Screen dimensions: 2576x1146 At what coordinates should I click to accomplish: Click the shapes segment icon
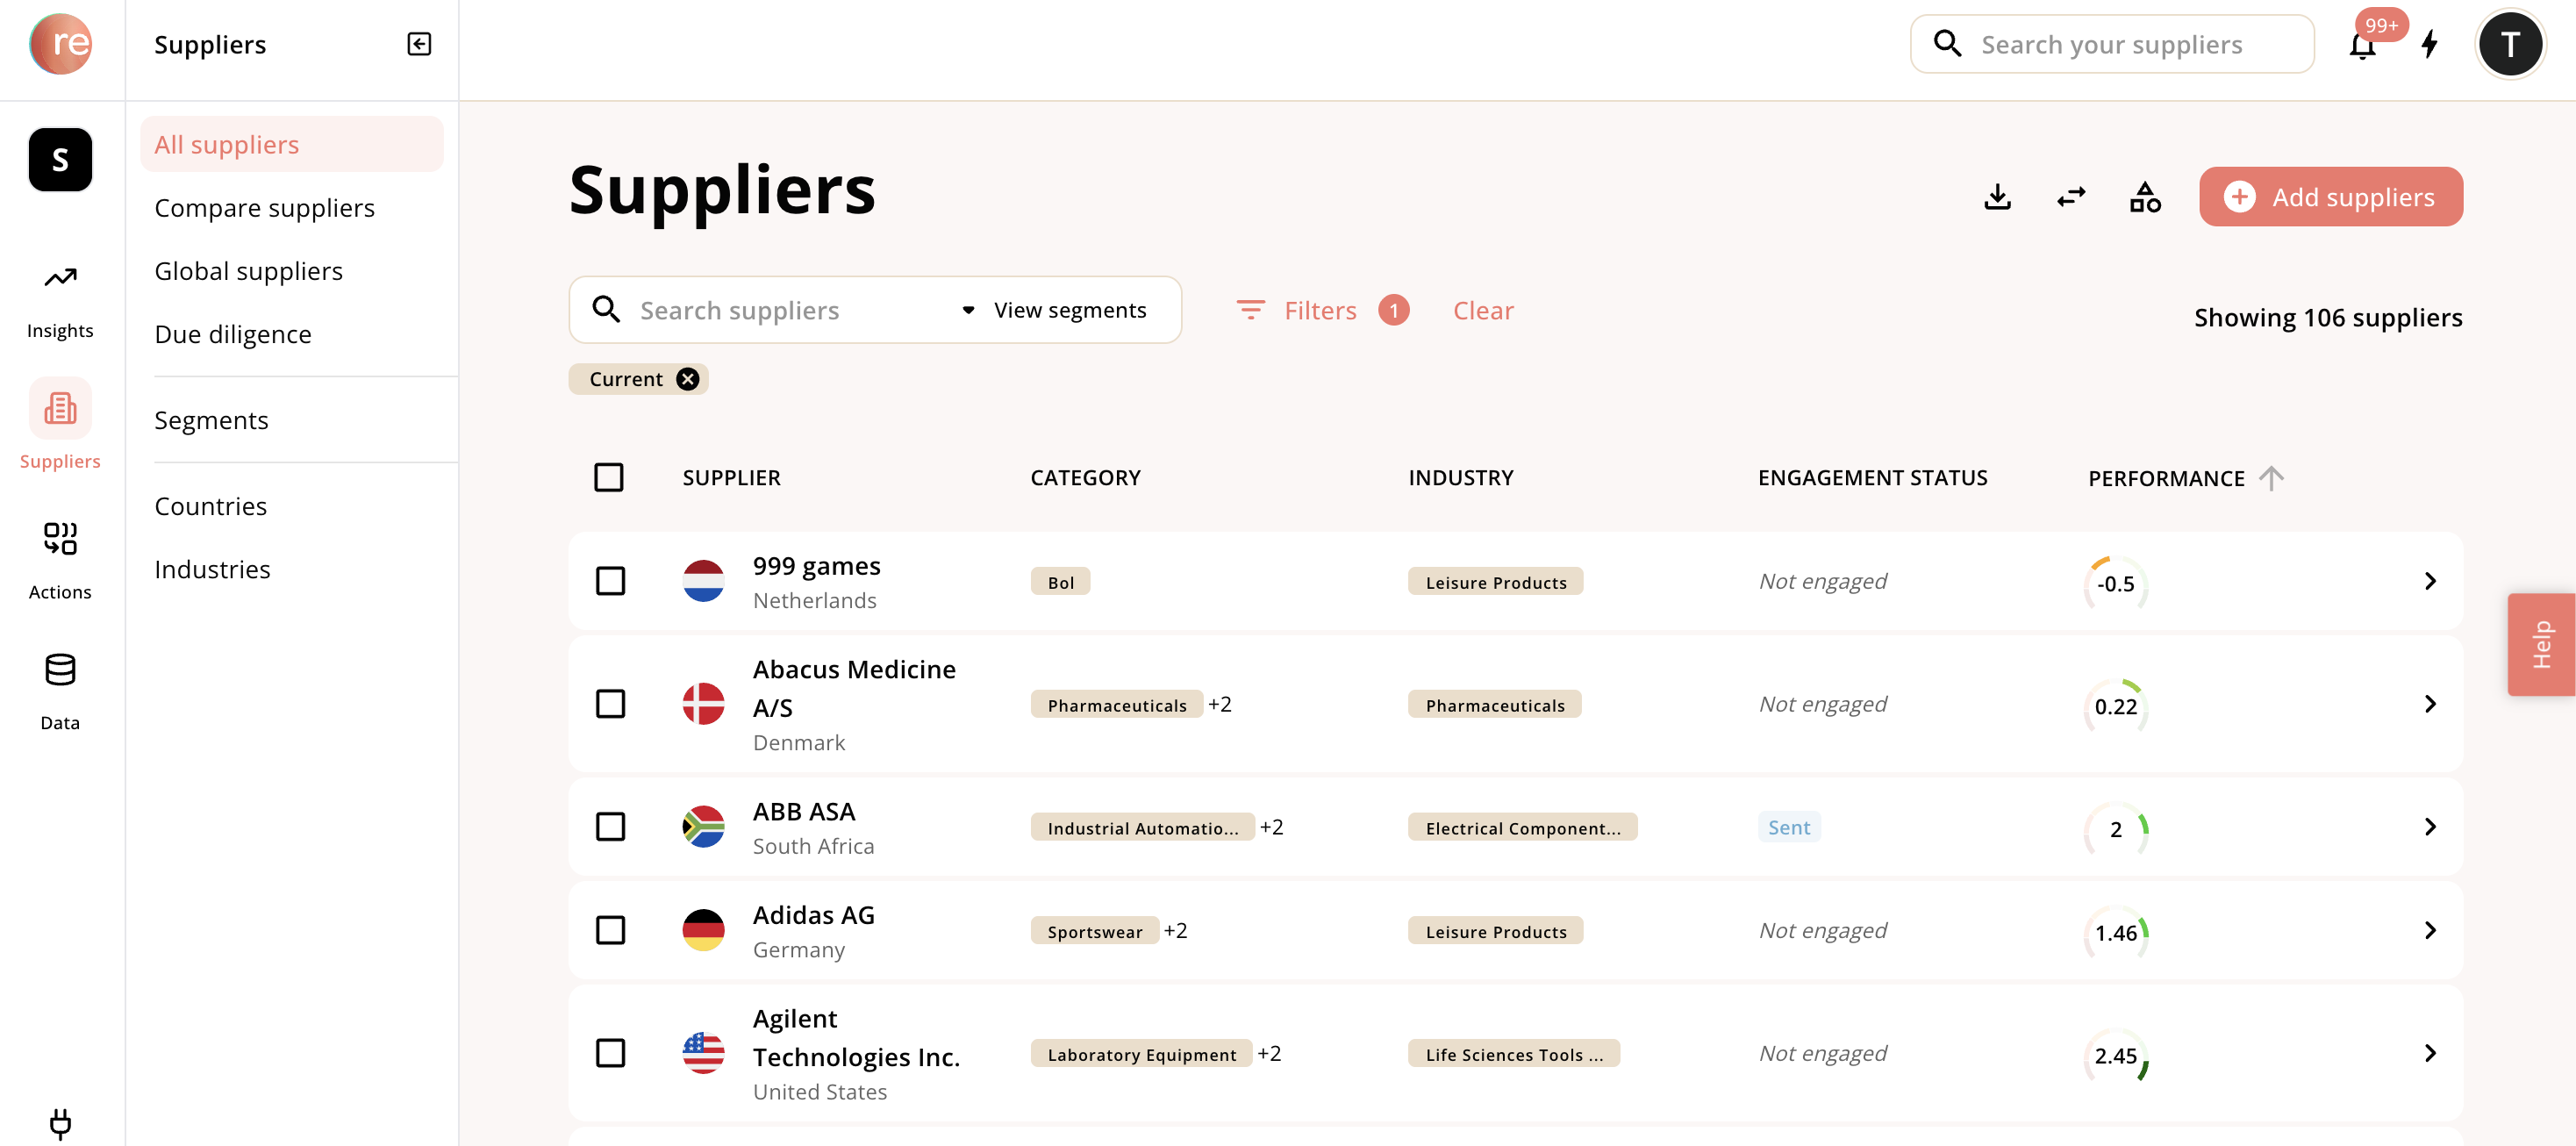point(2144,197)
